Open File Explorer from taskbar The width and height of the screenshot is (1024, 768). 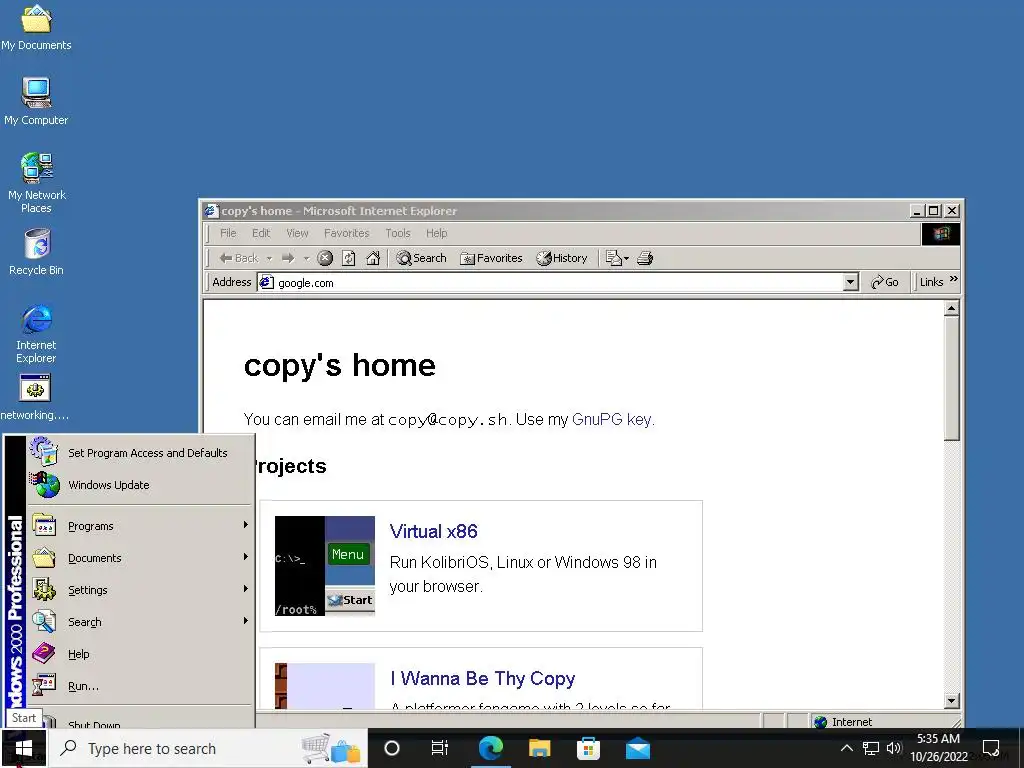tap(539, 748)
